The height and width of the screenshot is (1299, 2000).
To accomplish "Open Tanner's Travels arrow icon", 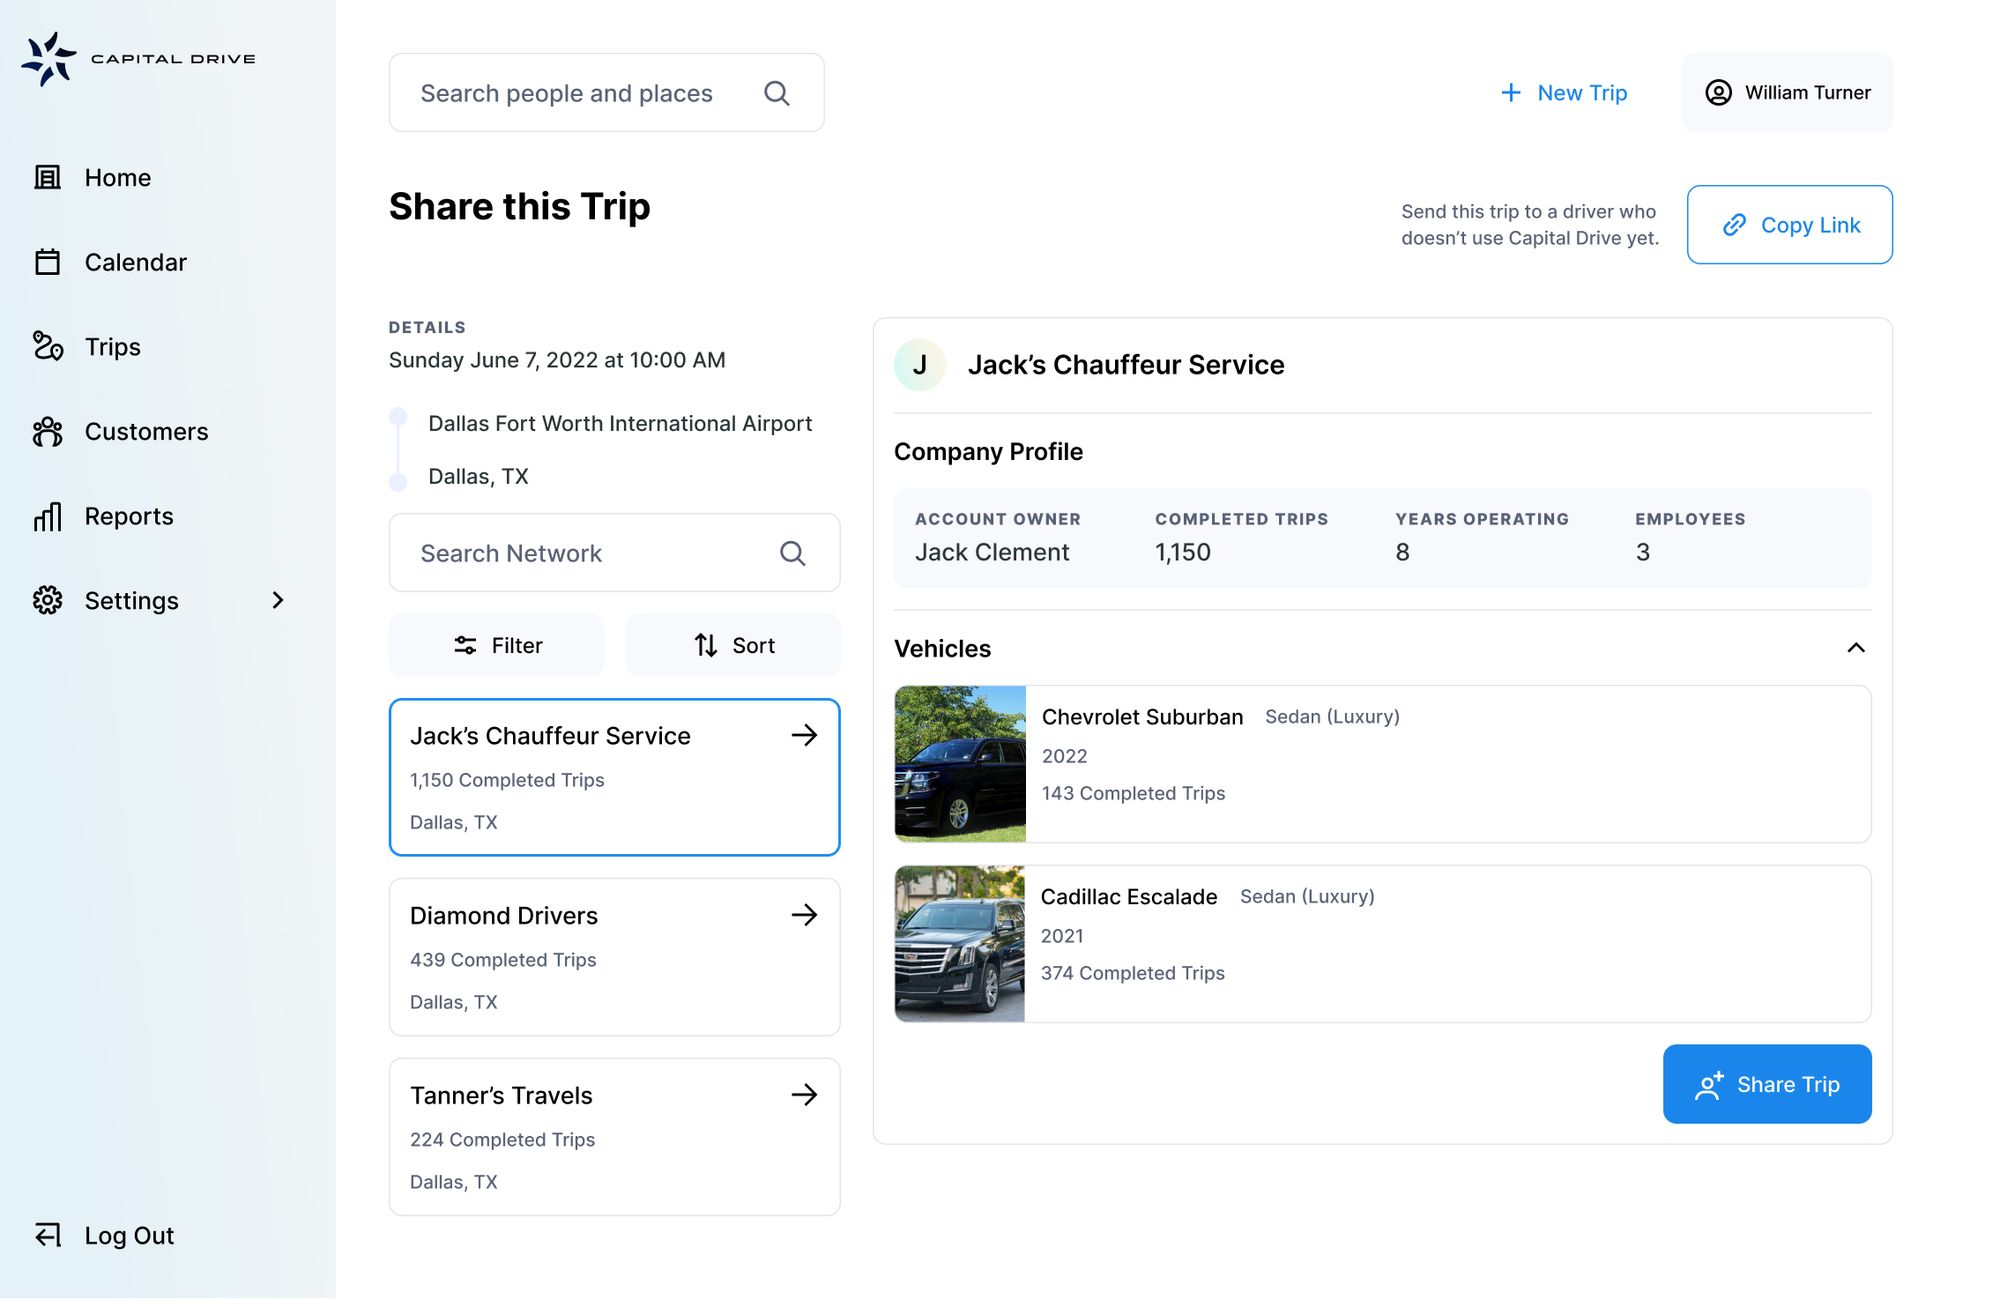I will [804, 1095].
